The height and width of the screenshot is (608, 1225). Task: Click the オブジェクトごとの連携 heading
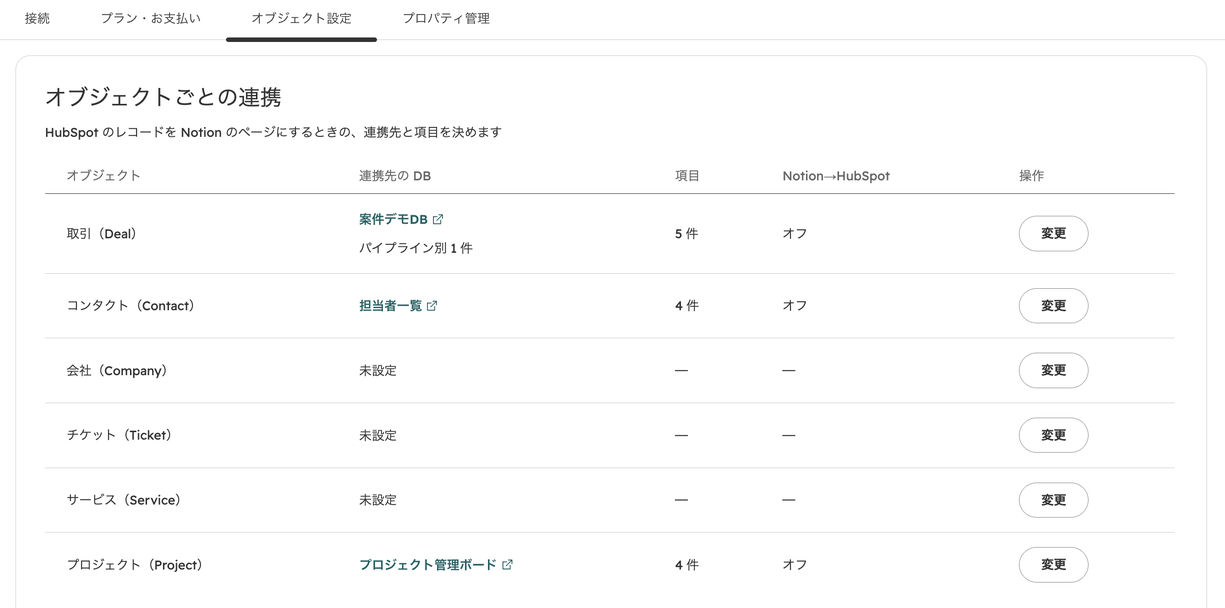pos(163,97)
